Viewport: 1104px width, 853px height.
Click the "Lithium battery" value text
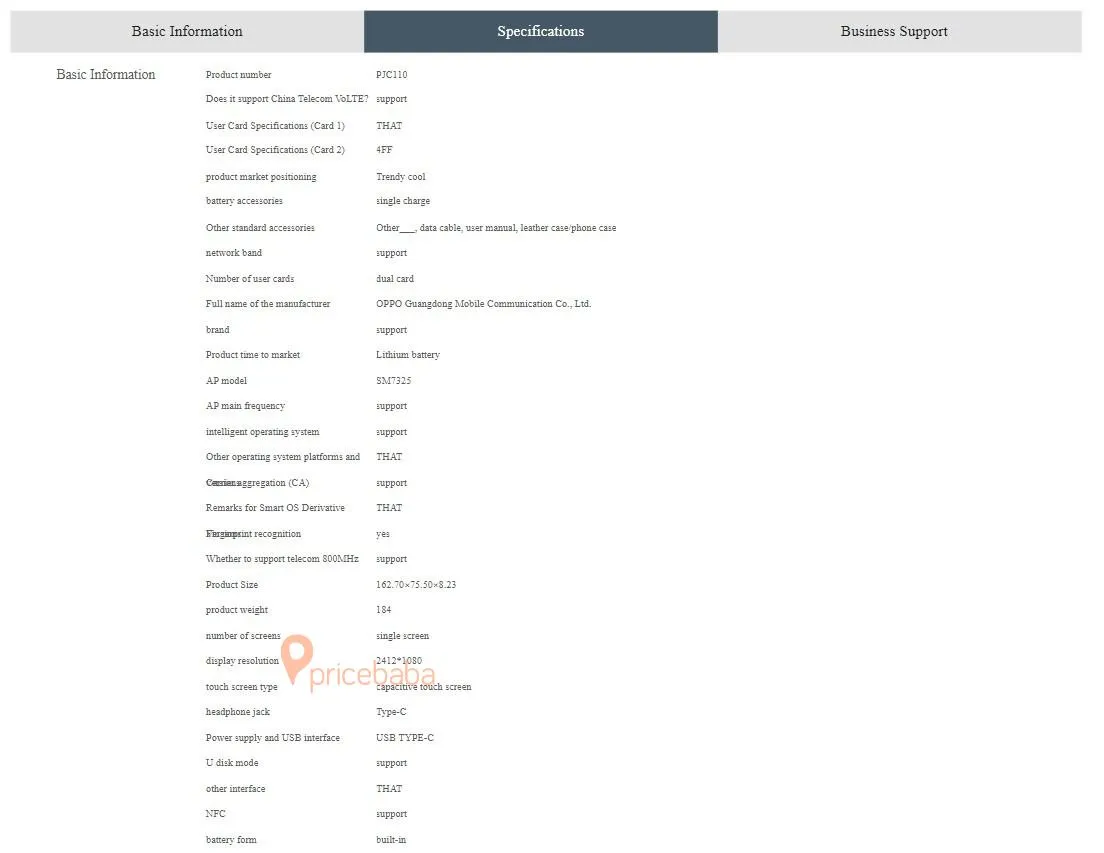pyautogui.click(x=407, y=355)
